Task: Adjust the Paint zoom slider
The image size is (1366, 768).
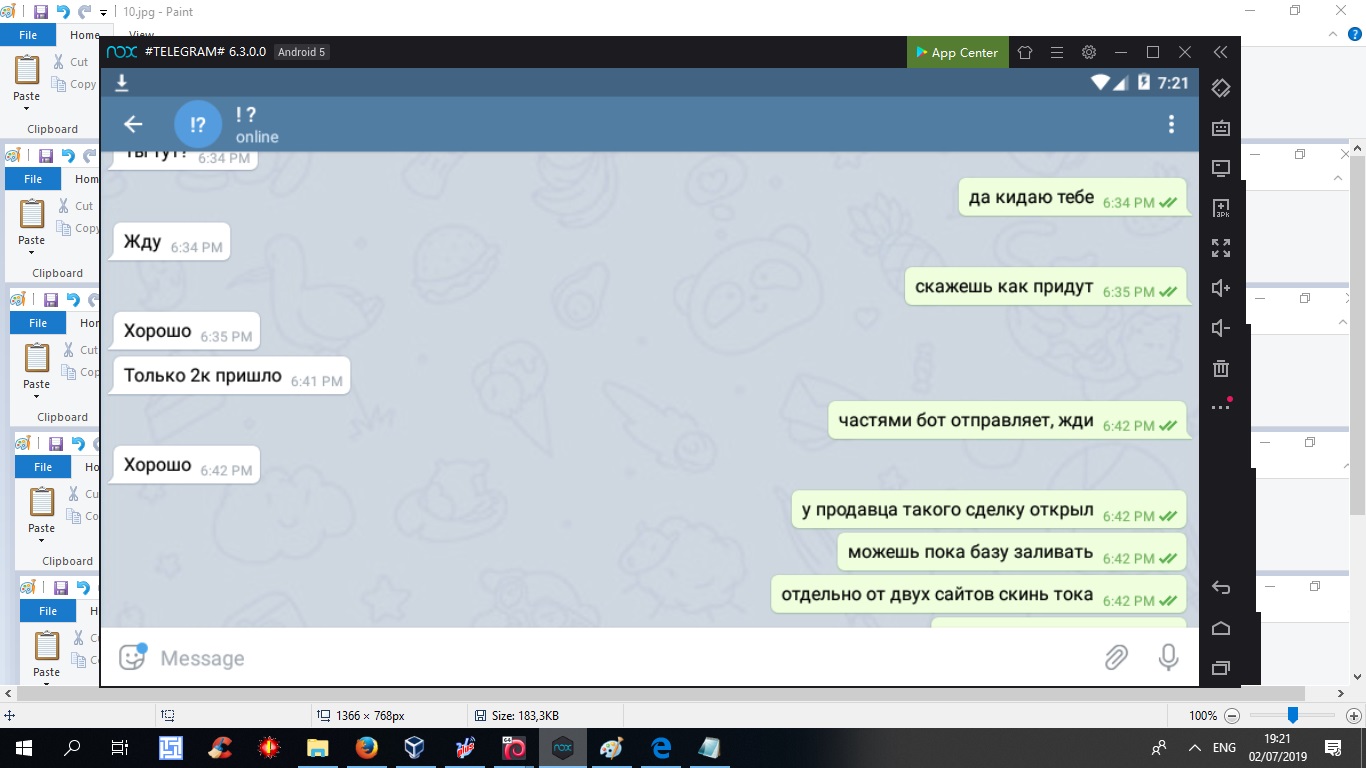Action: 1292,716
